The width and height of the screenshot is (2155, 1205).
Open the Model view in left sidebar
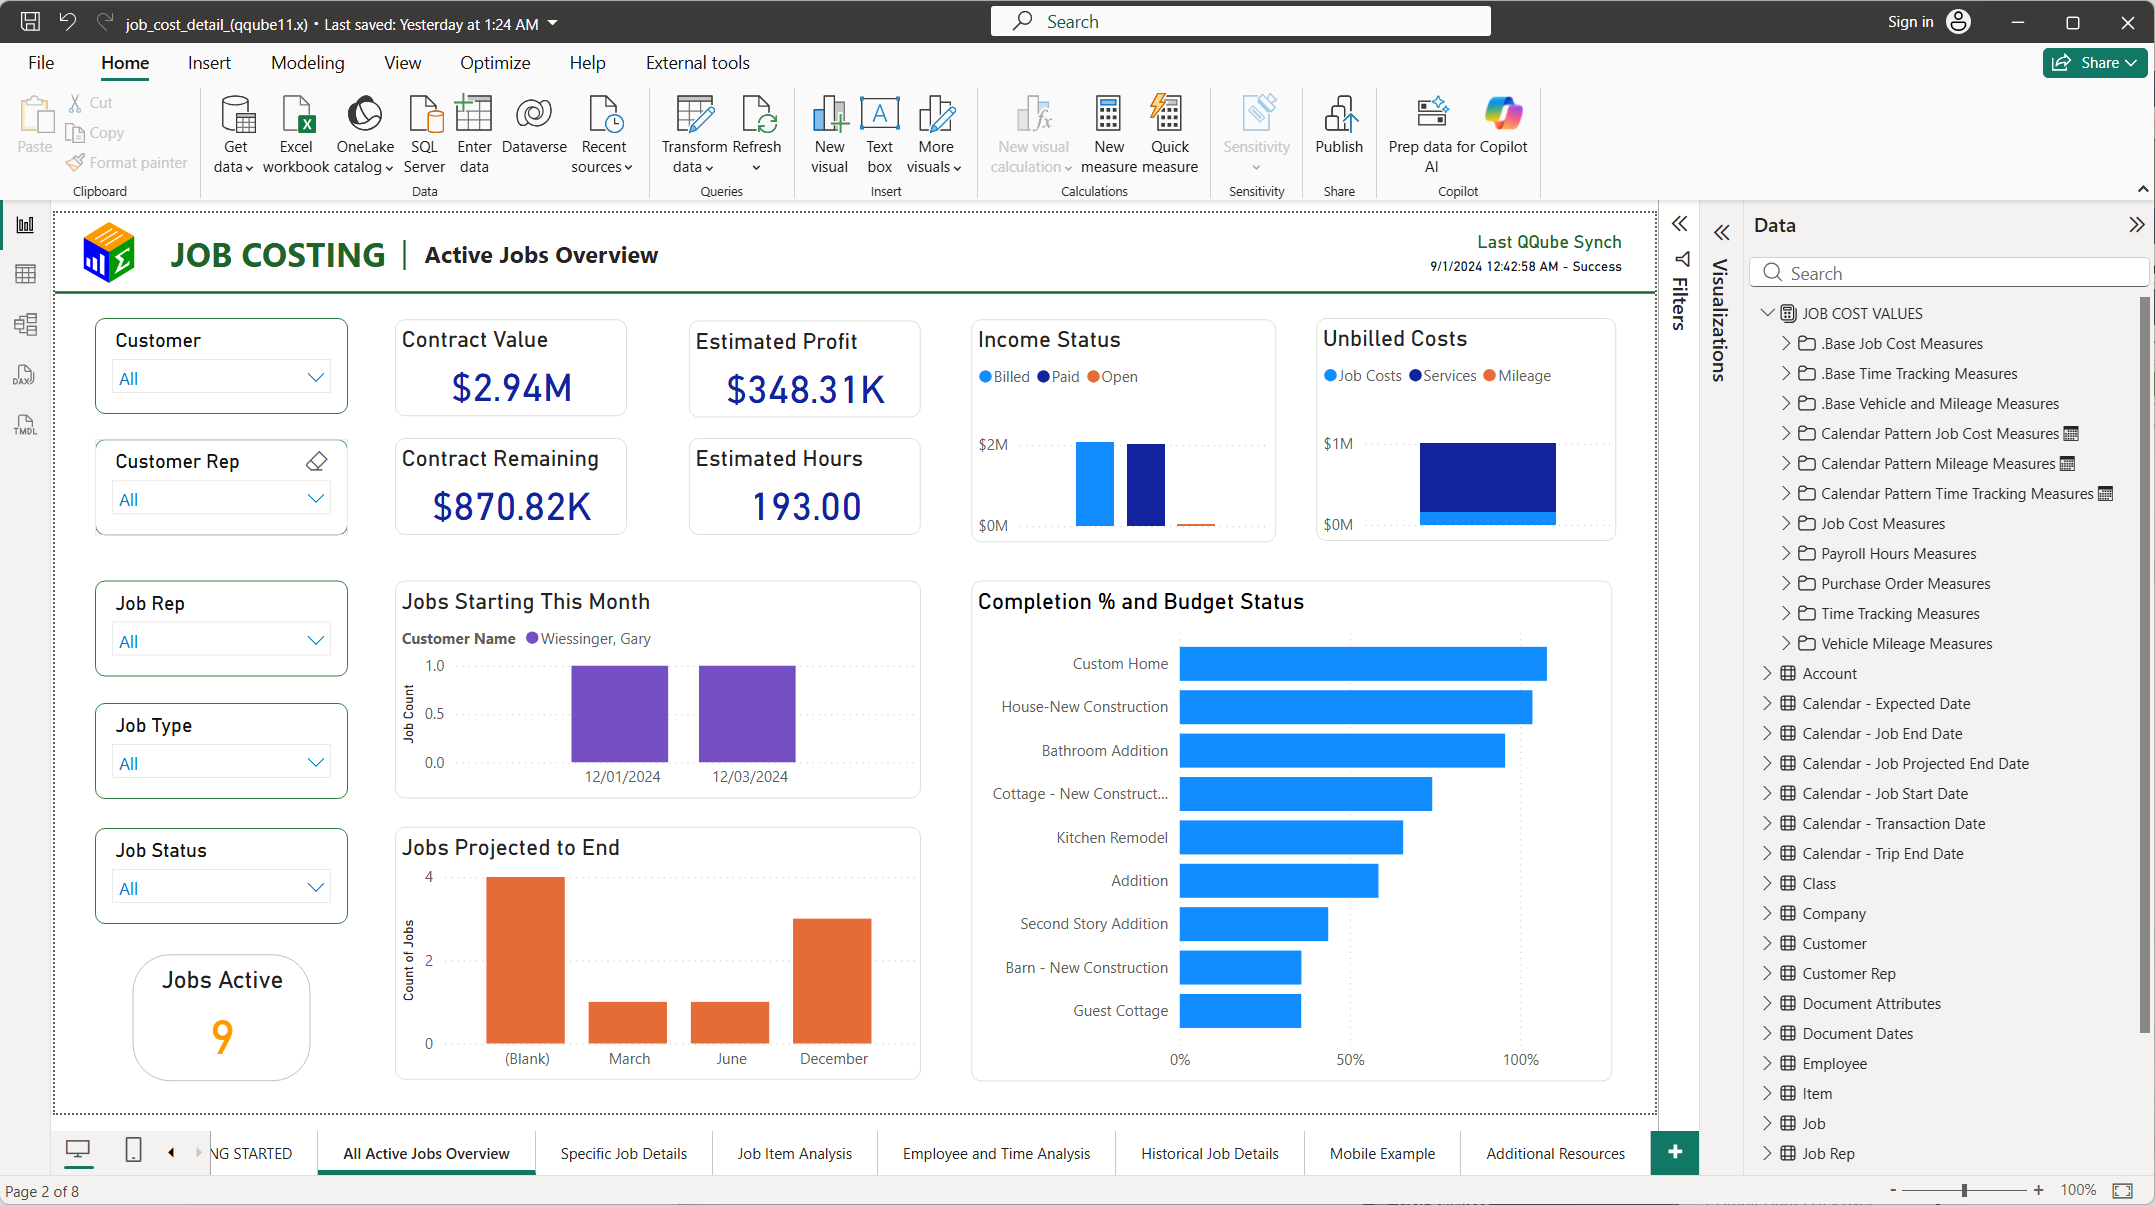(x=25, y=324)
